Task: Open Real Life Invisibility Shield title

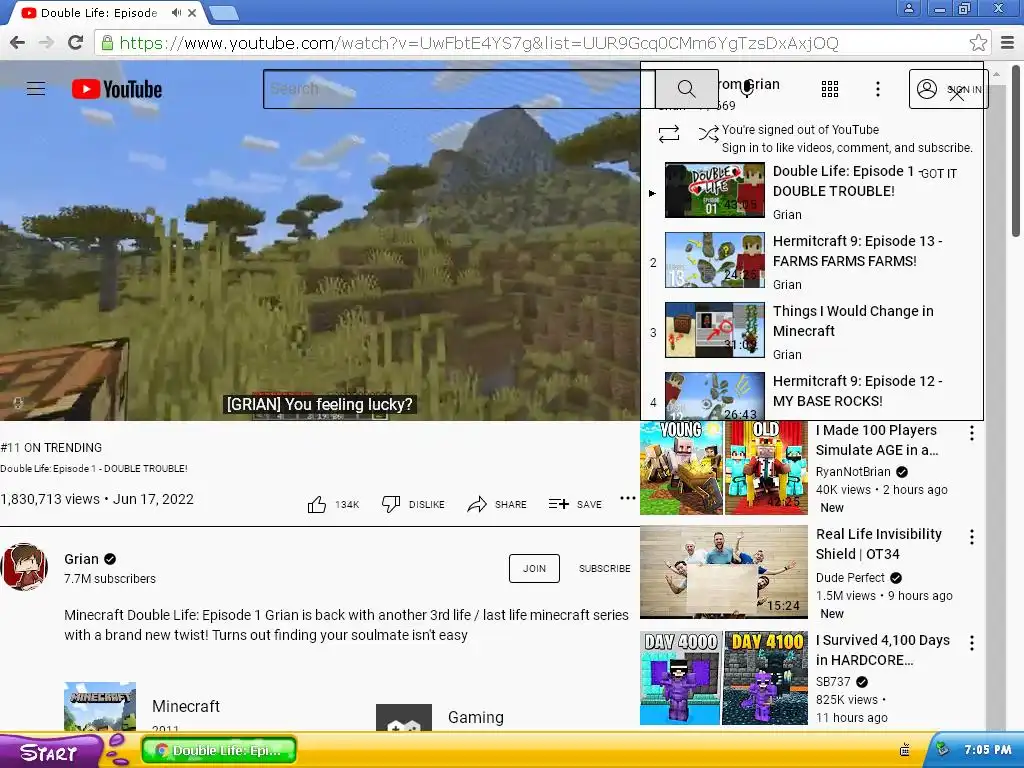Action: coord(878,544)
